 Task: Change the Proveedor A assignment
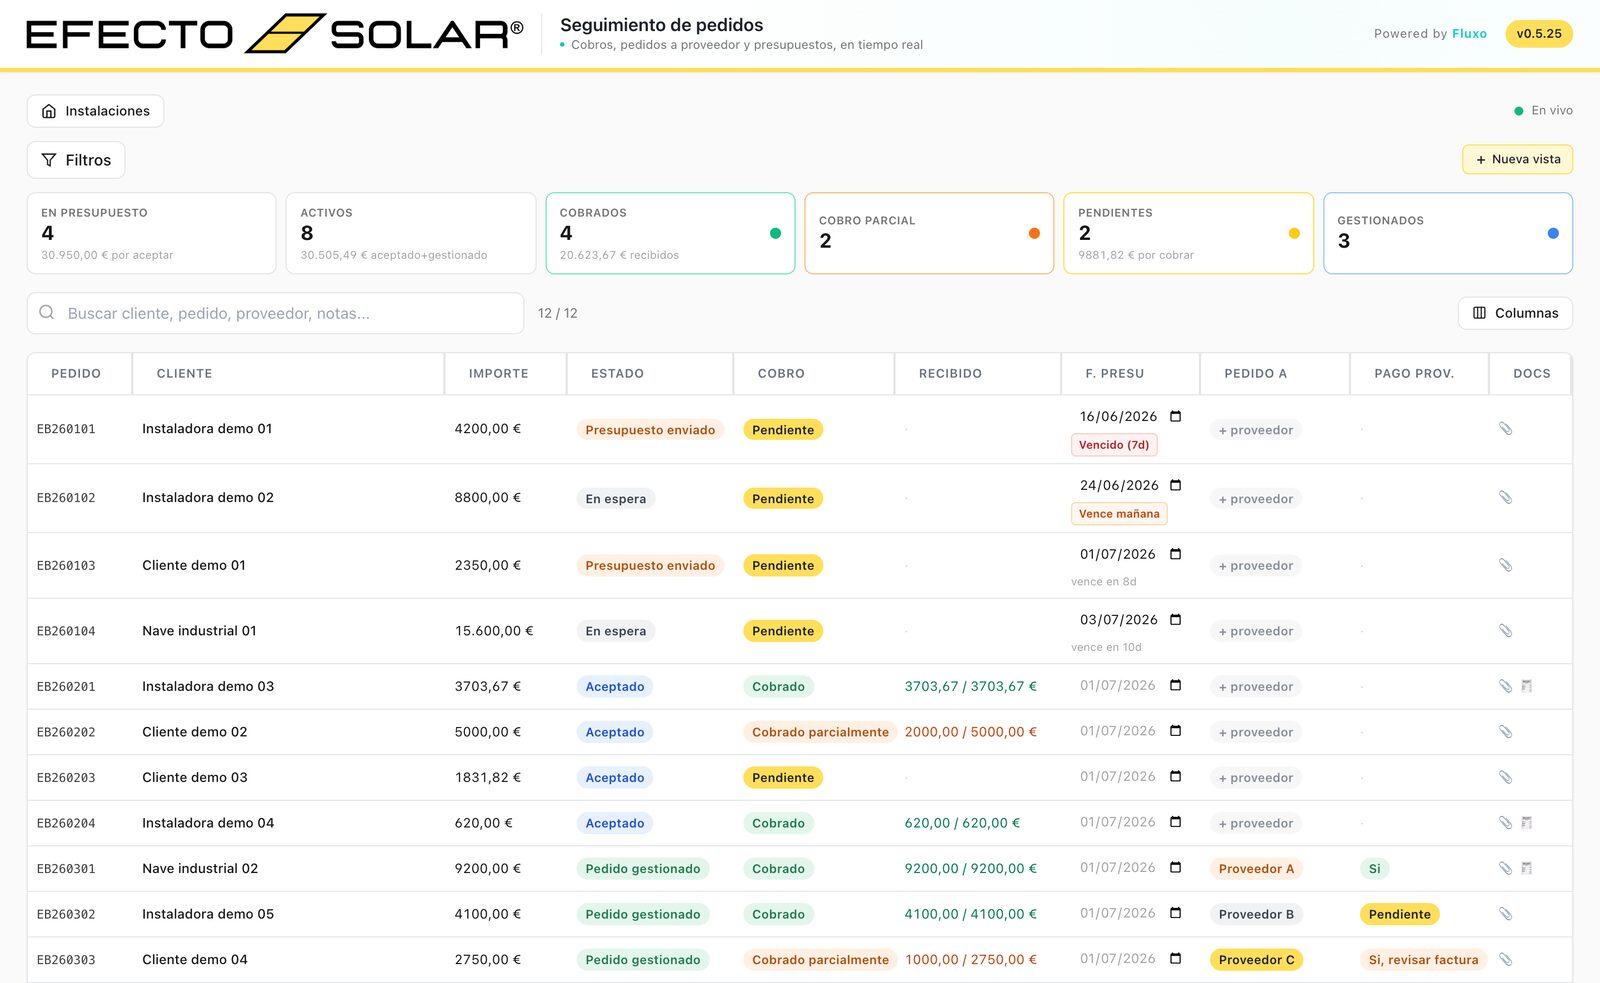click(x=1256, y=869)
